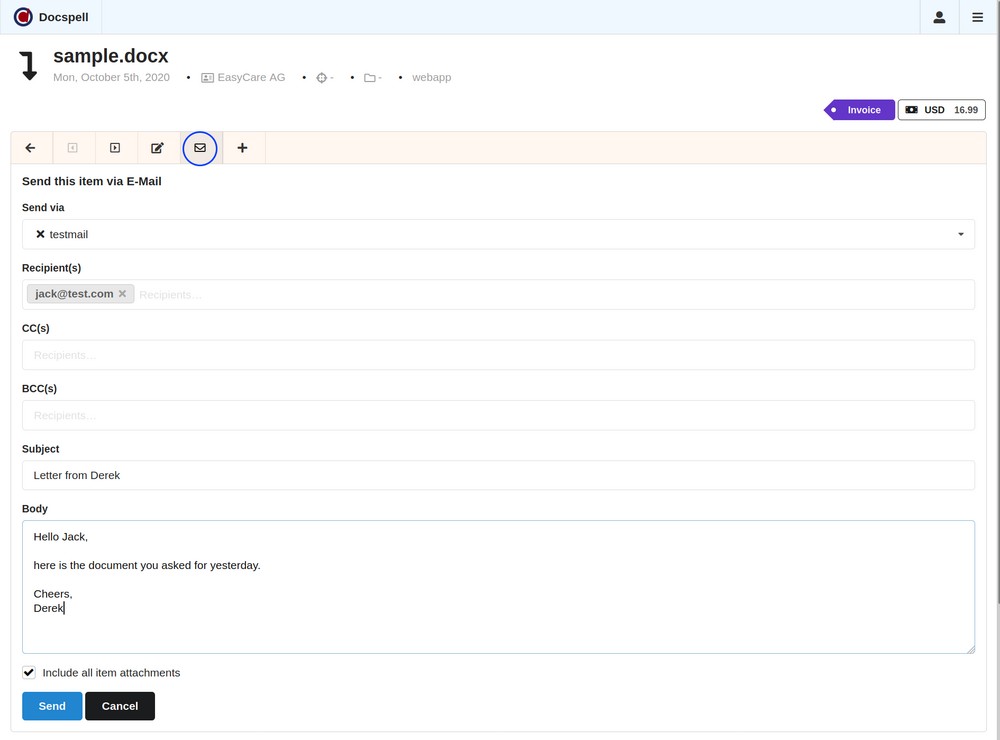Remove jack@test.com recipient chip

tap(122, 294)
